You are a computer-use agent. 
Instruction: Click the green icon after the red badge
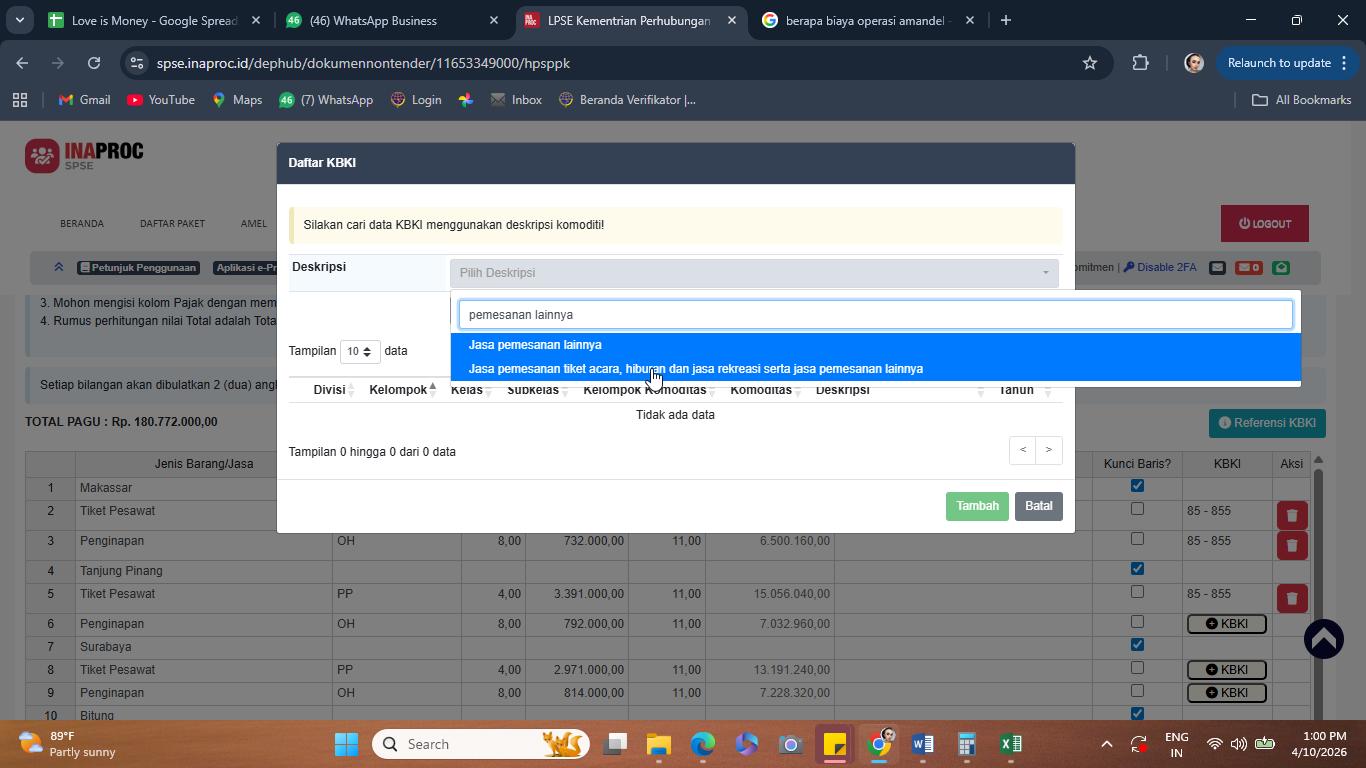[x=1281, y=267]
